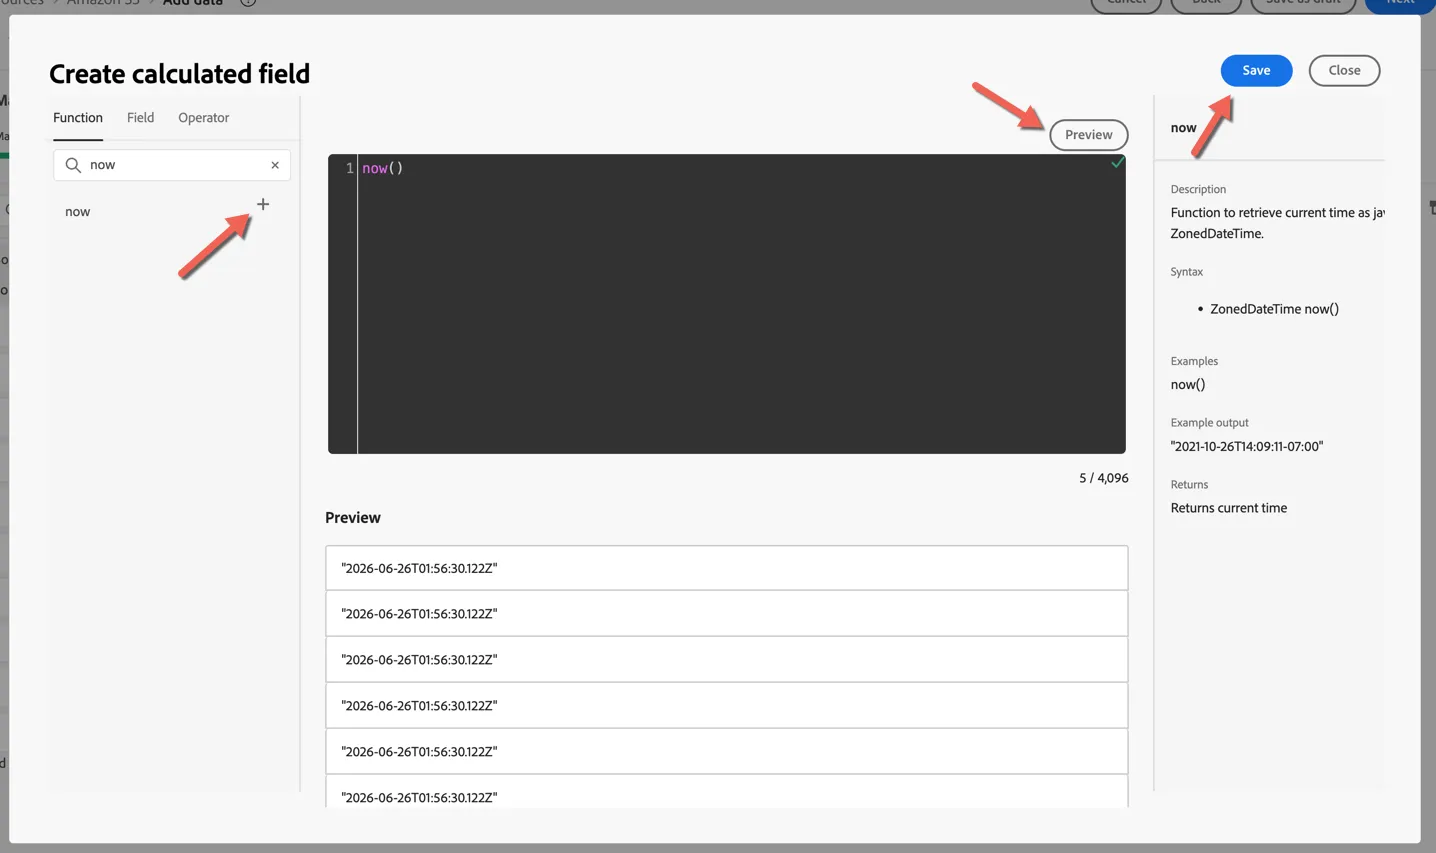Screen dimensions: 1436x853
Task: Switch to the Field tab
Action: click(140, 118)
